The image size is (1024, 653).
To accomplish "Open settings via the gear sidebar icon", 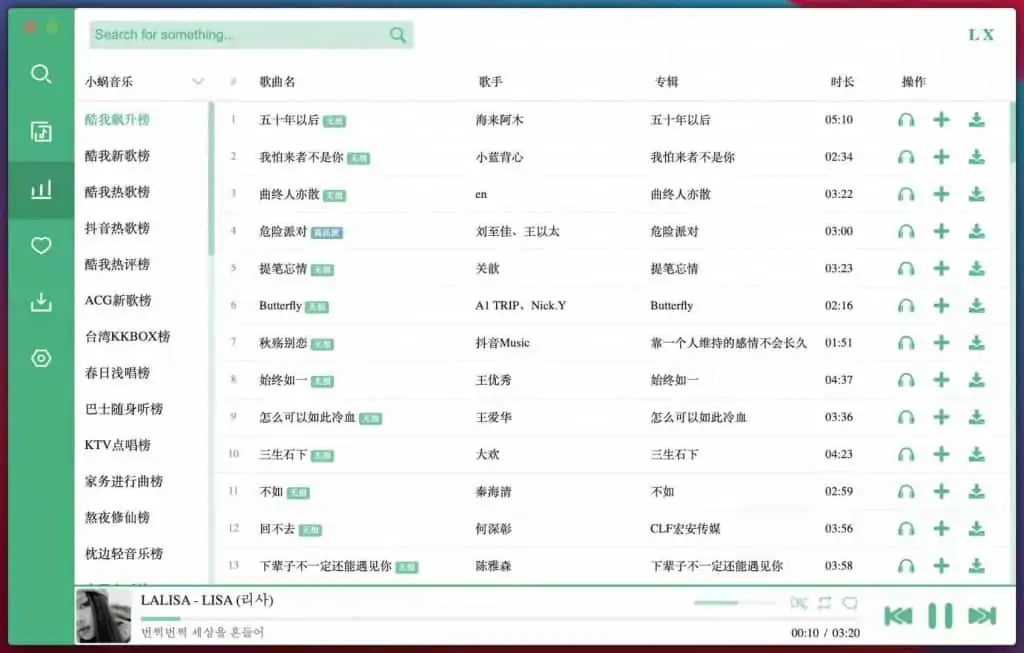I will point(40,358).
